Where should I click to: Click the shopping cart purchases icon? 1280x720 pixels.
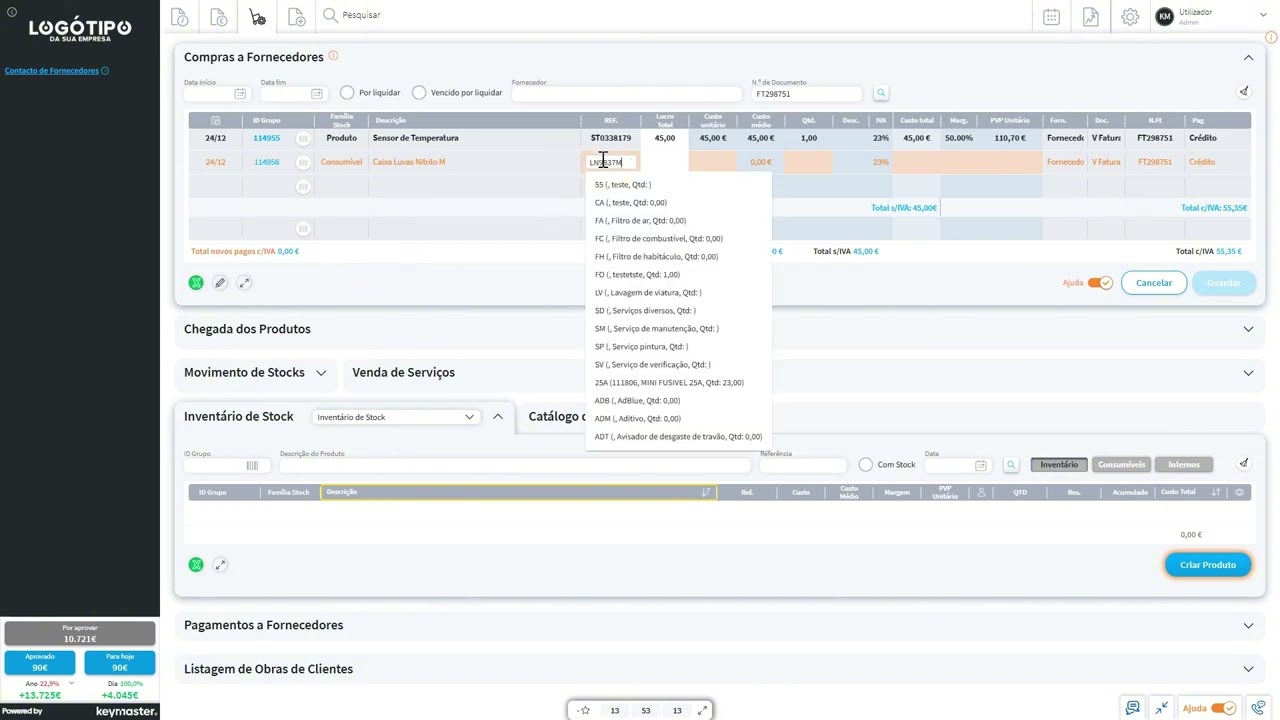(x=258, y=17)
